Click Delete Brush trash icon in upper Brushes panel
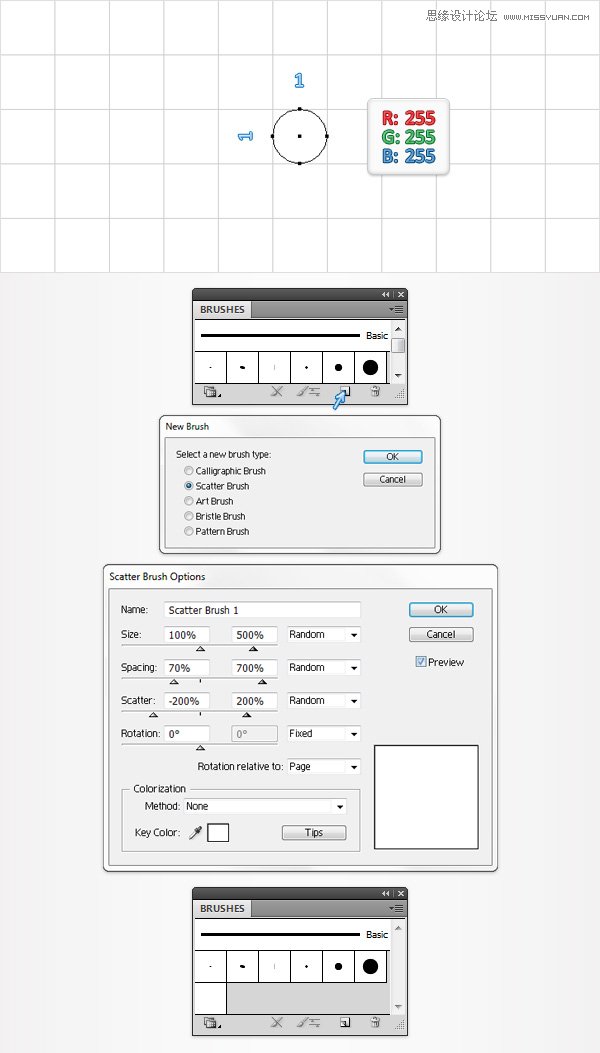 (x=376, y=392)
